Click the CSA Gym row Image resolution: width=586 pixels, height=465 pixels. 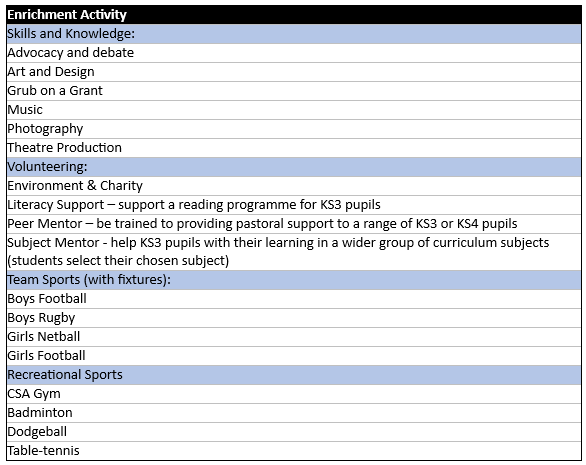(x=294, y=394)
